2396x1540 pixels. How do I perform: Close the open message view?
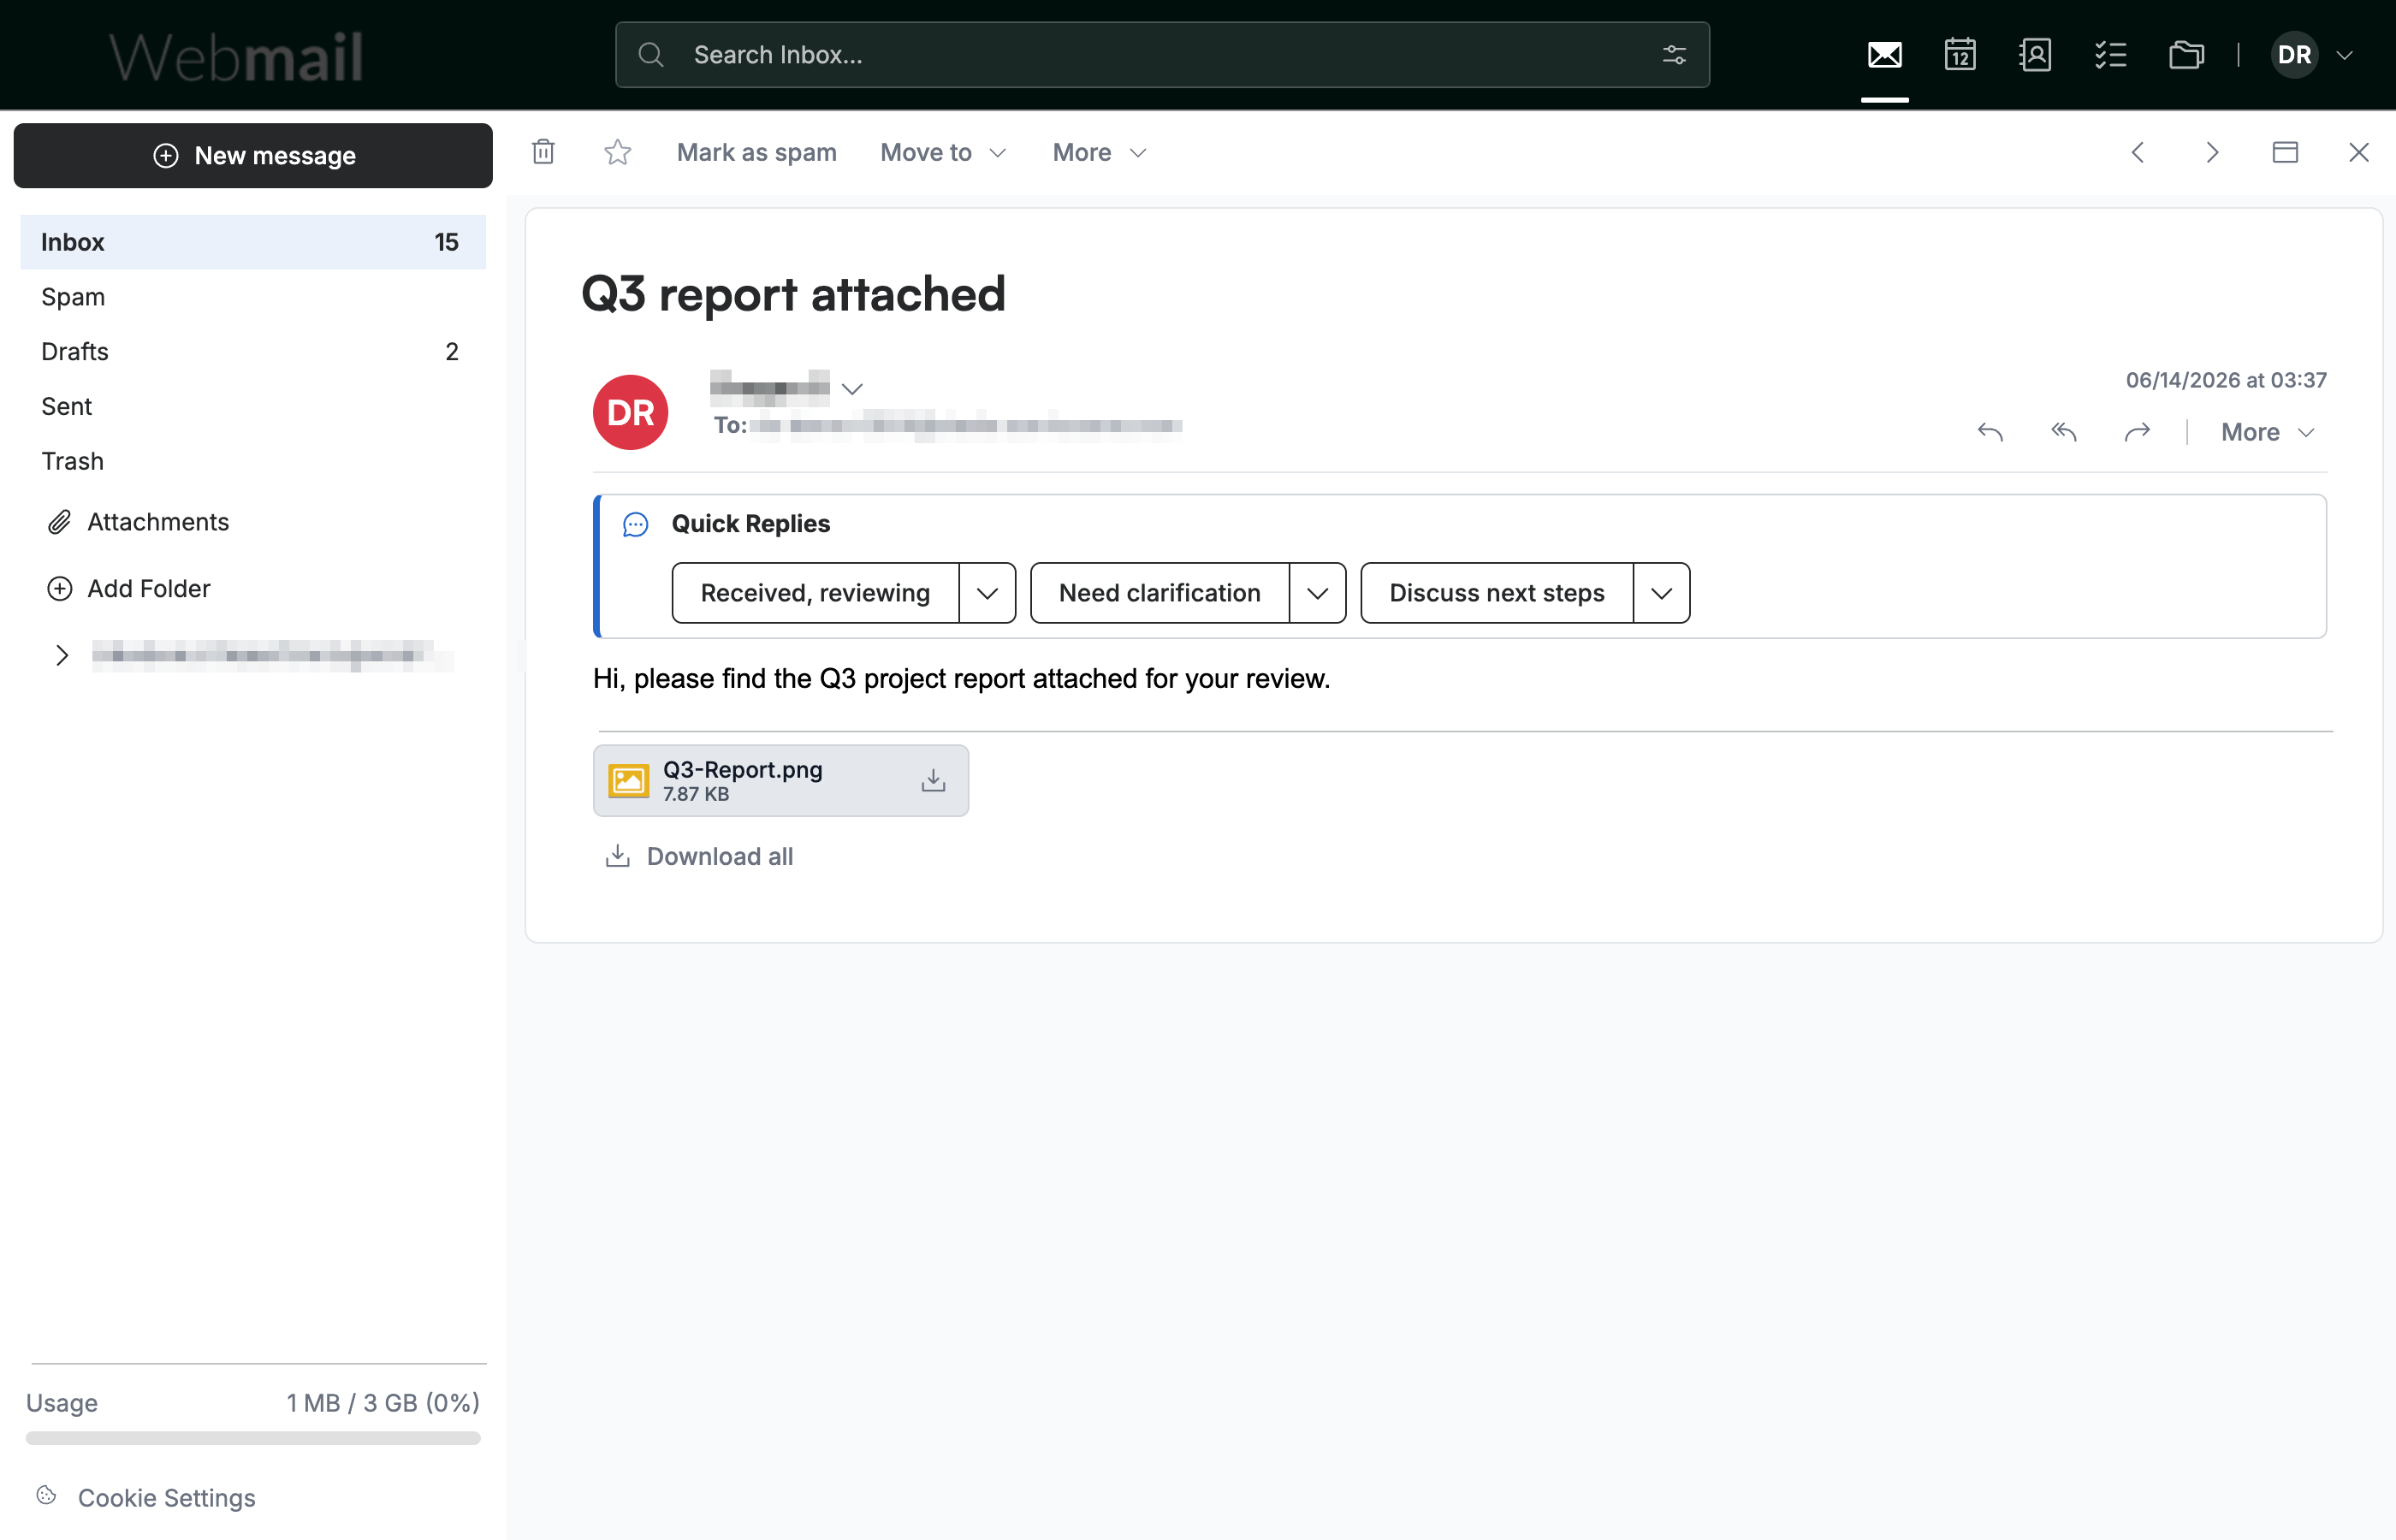[2359, 152]
